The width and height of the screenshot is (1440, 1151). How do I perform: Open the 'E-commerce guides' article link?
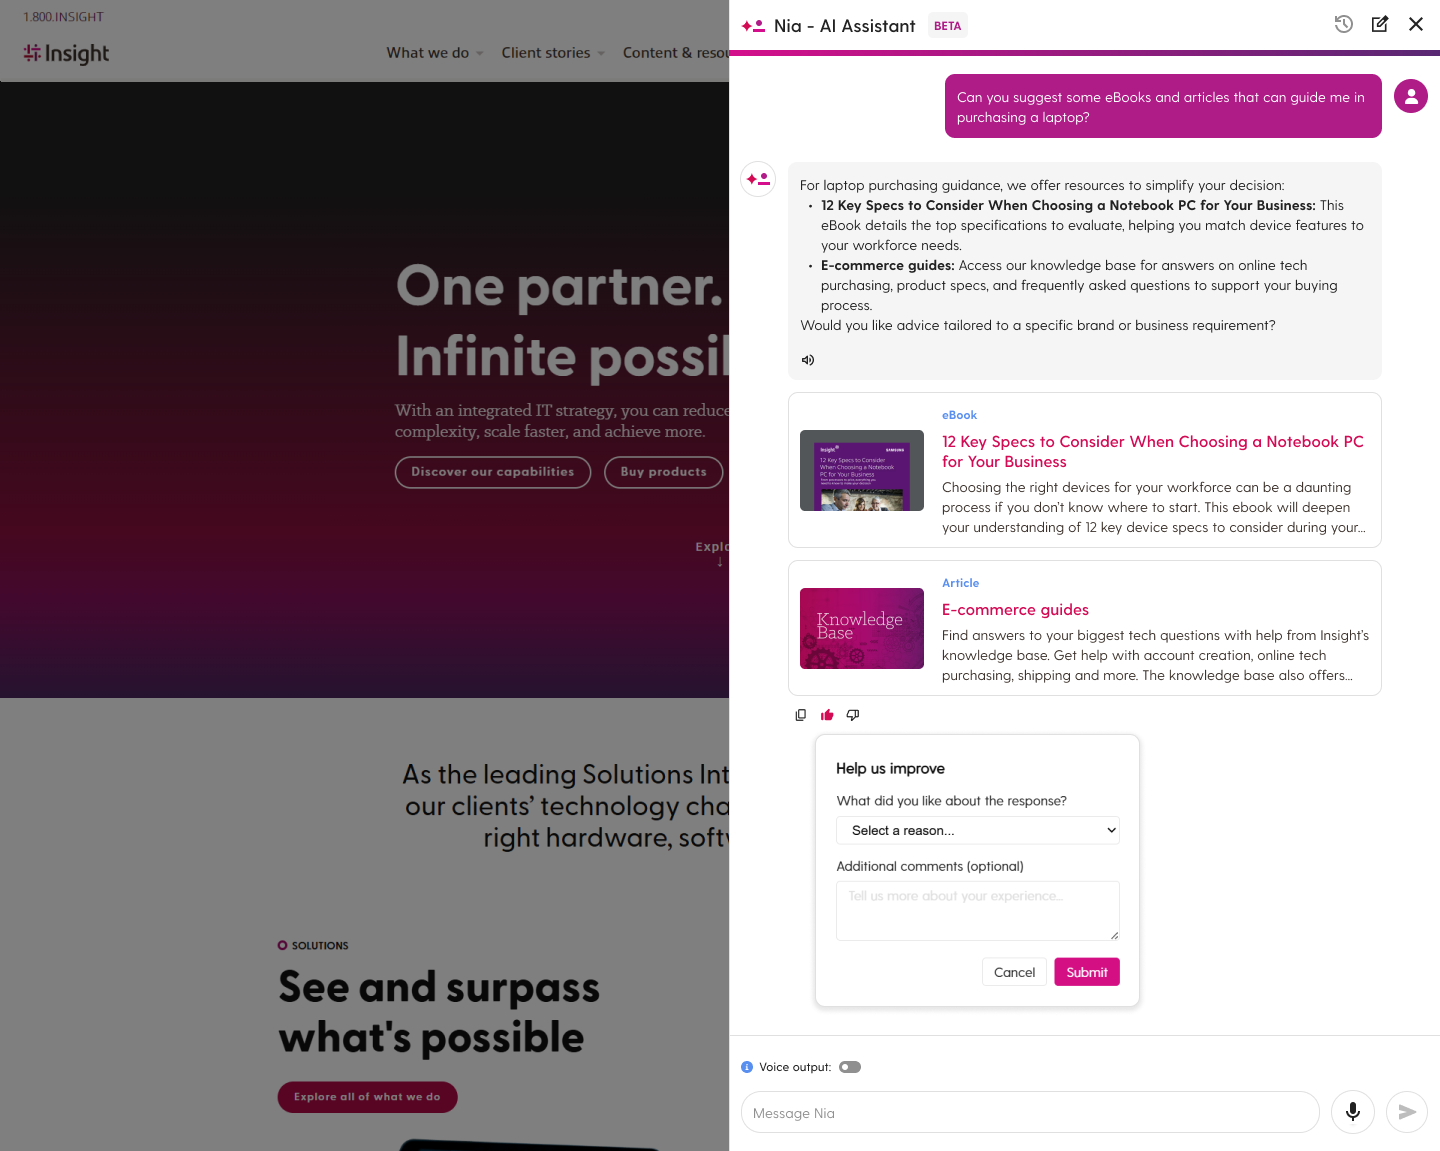coord(1015,610)
